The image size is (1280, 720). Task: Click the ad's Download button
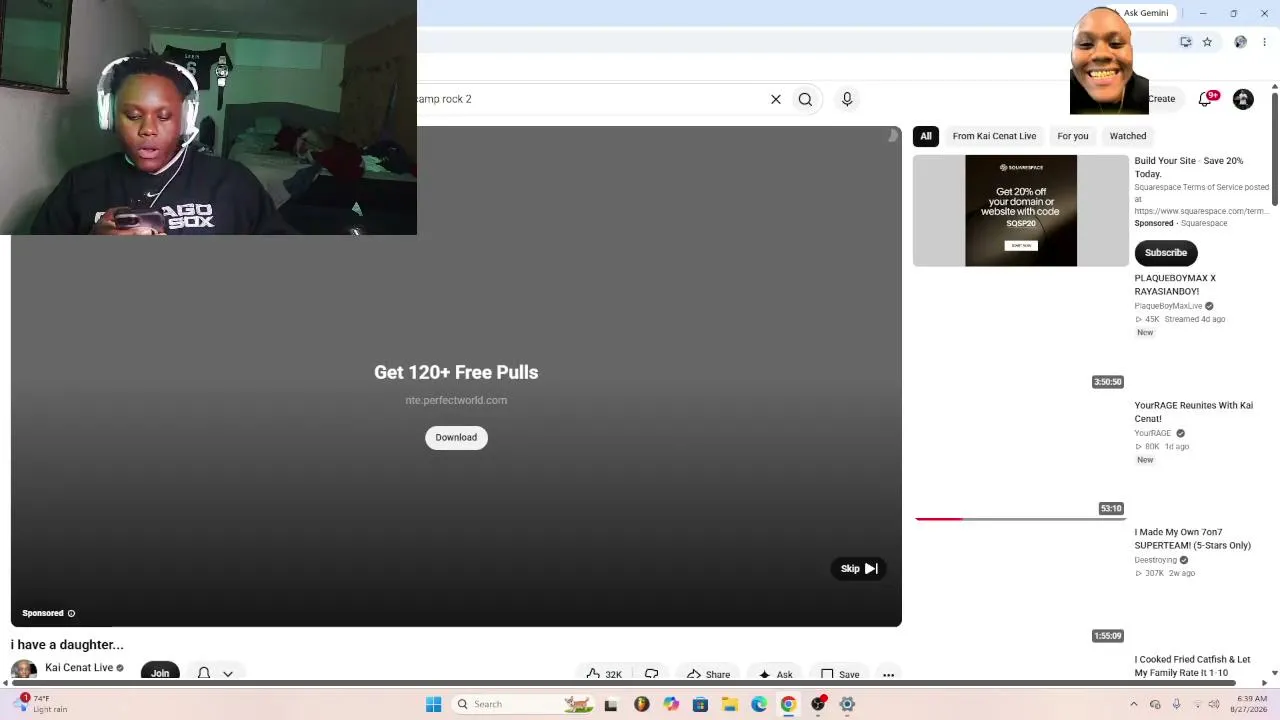pyautogui.click(x=456, y=438)
